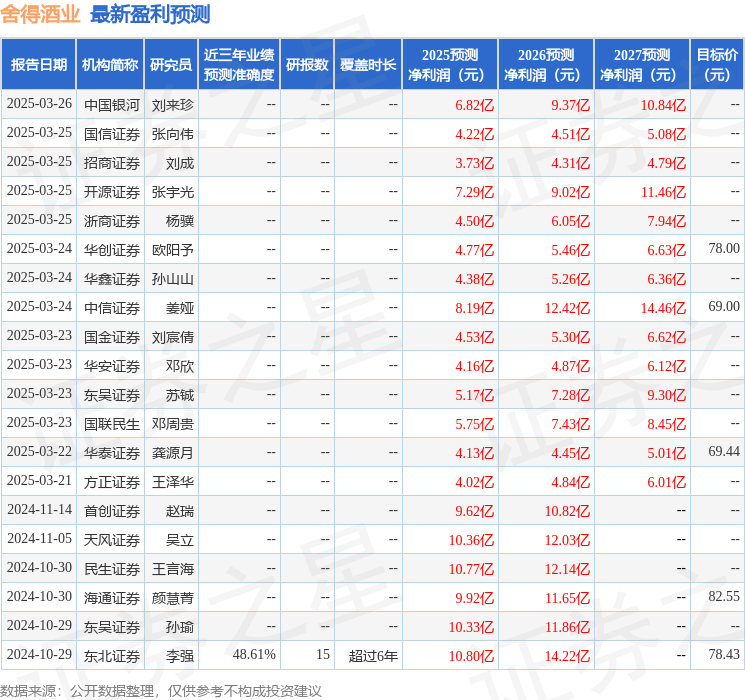The height and width of the screenshot is (700, 745).
Task: Select analyst 张向伟 in the table
Action: point(173,133)
